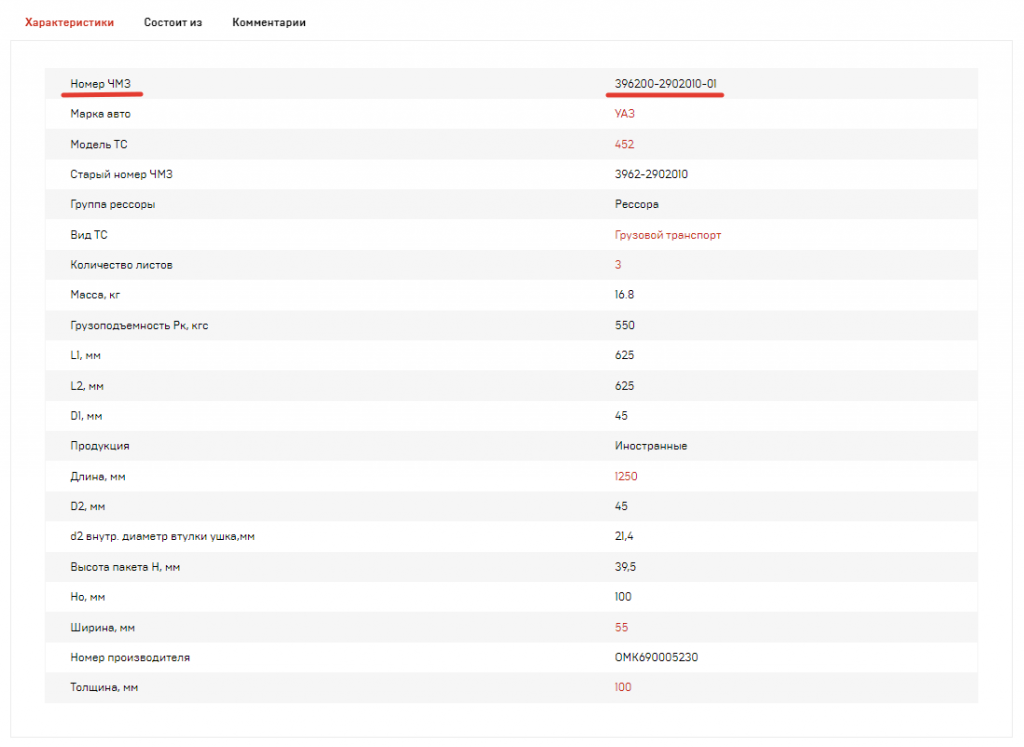The image size is (1024, 747).
Task: Open the Состоит из tab
Action: pyautogui.click(x=173, y=22)
